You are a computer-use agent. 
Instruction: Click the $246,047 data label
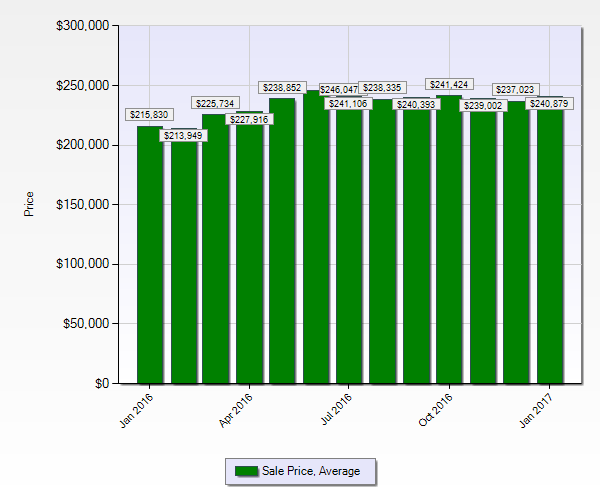point(339,90)
